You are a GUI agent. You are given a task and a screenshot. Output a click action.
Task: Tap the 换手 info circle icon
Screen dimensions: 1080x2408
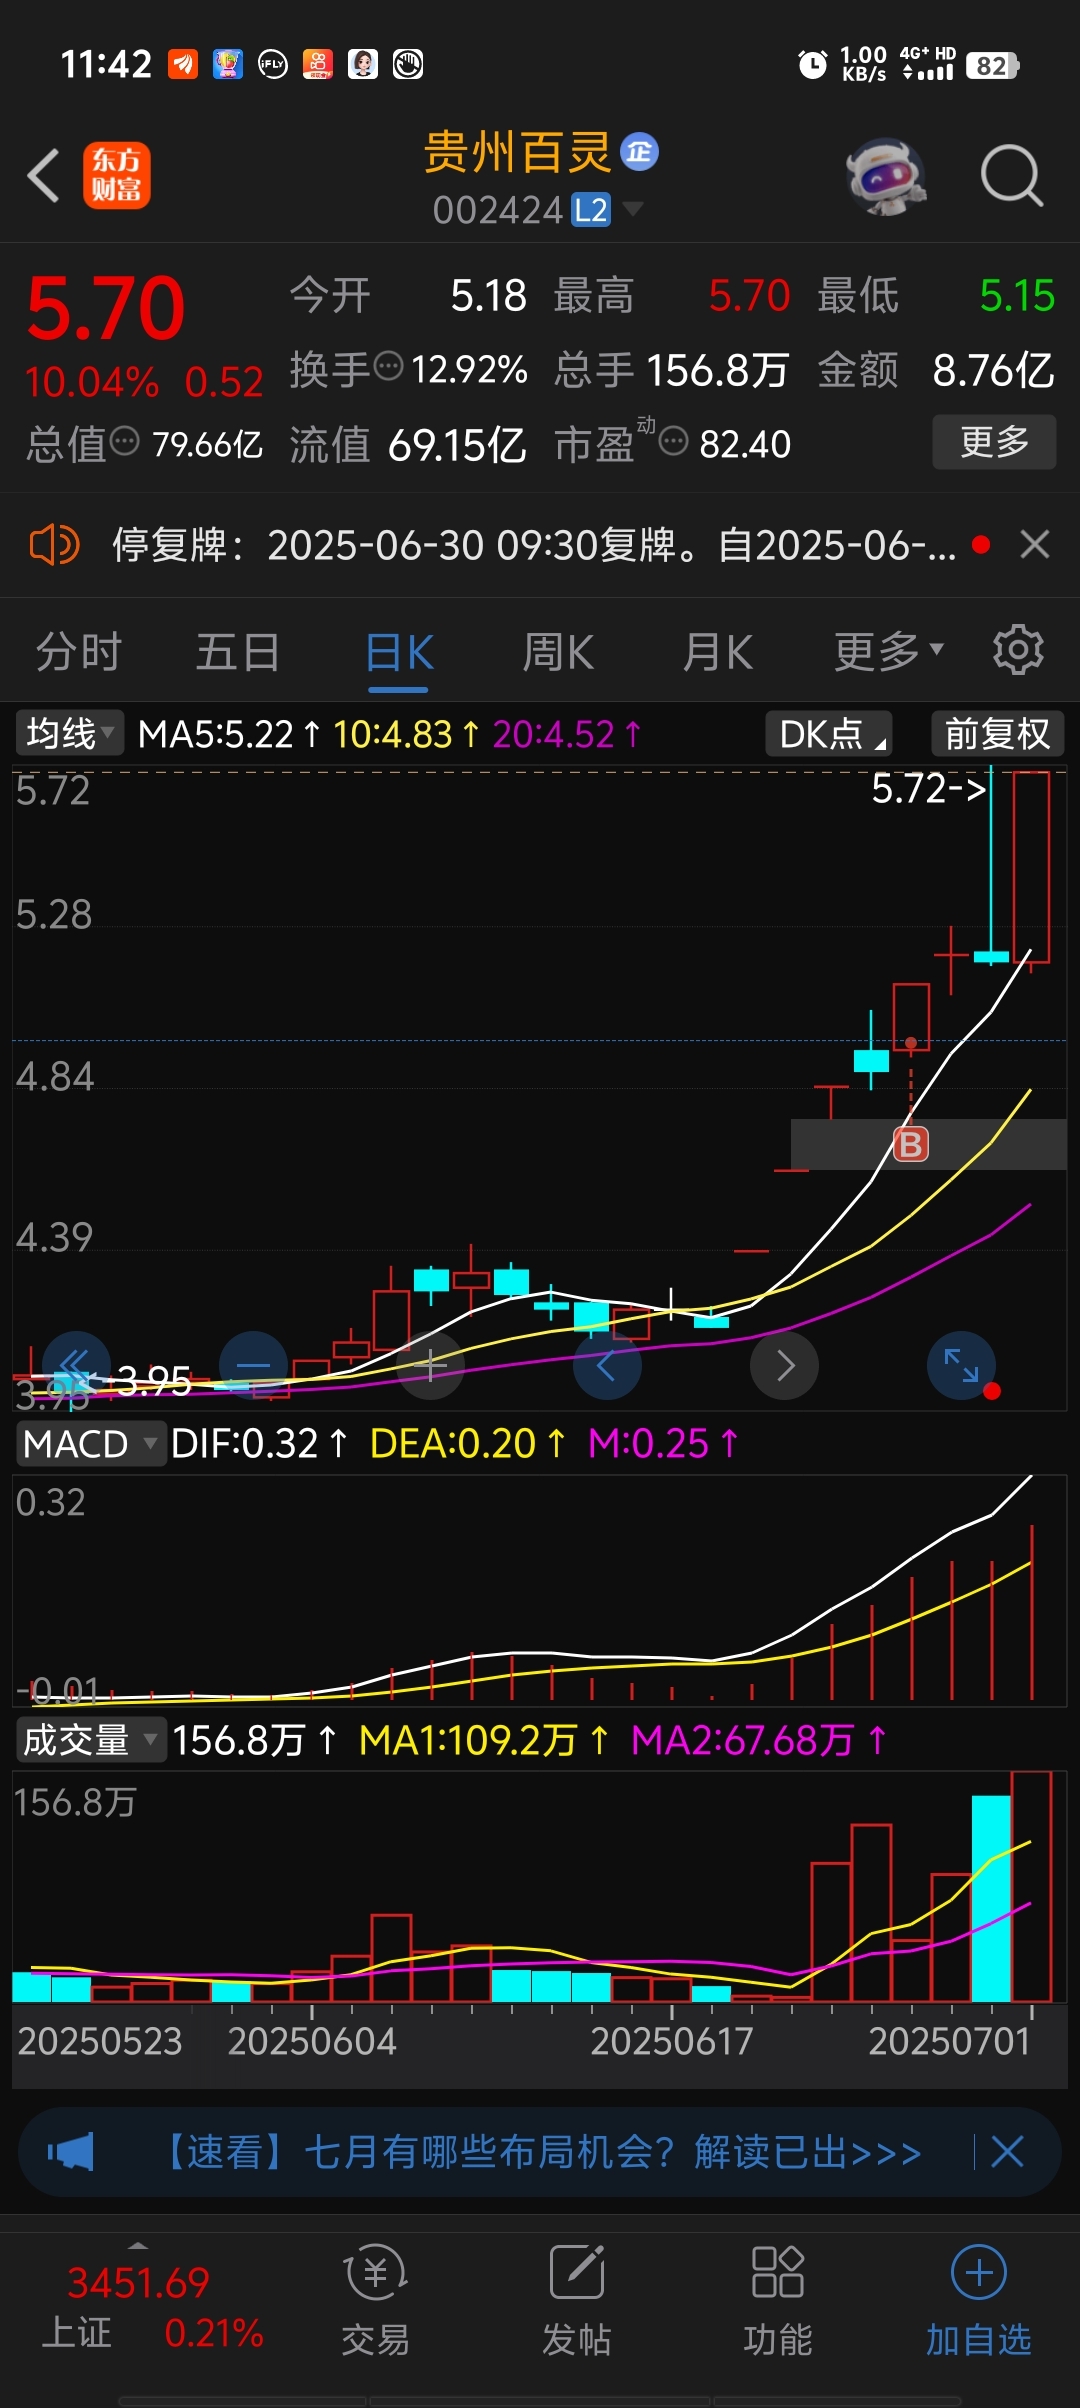pos(388,367)
